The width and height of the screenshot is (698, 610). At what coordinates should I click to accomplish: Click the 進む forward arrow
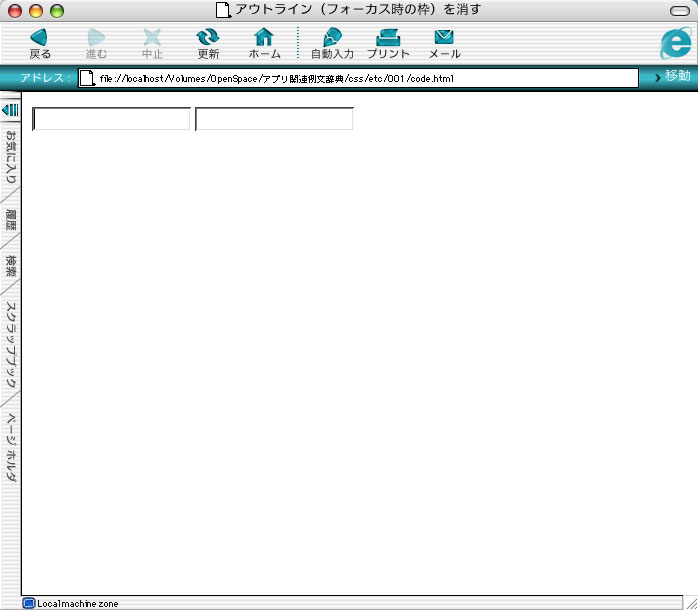coord(96,43)
